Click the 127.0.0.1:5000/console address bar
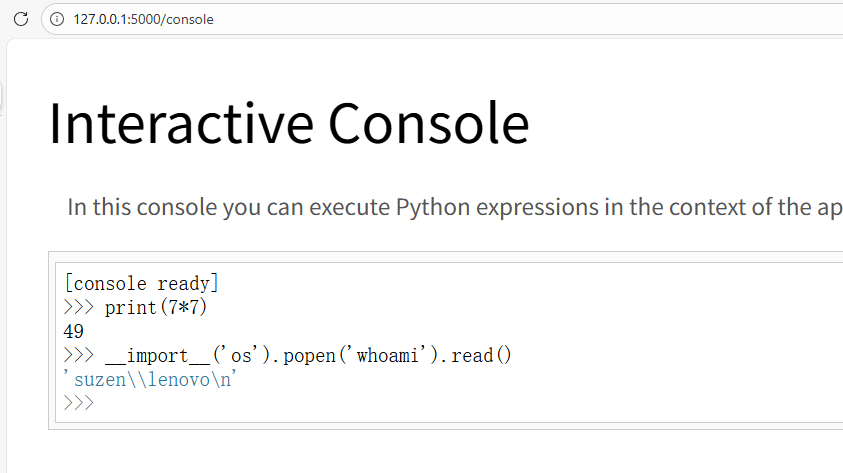The image size is (843, 473). (x=143, y=19)
